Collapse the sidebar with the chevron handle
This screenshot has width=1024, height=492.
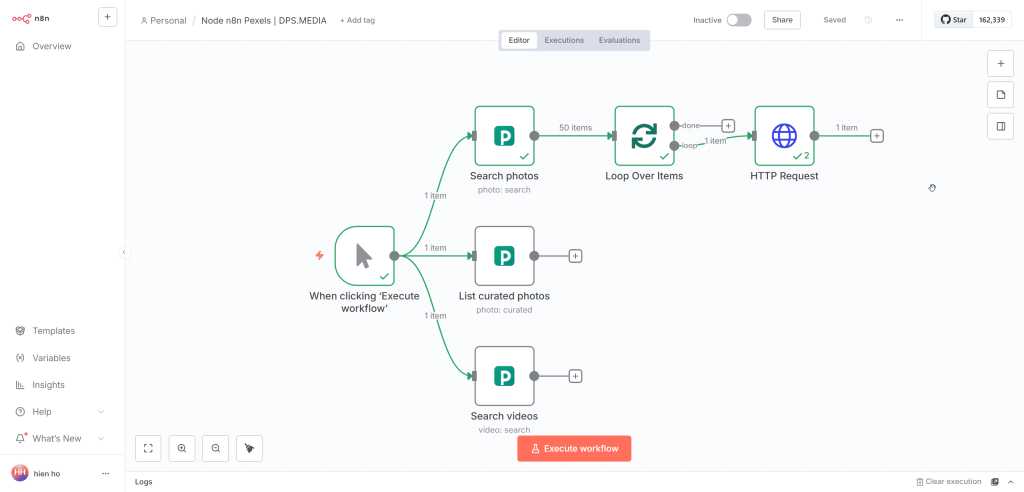124,252
